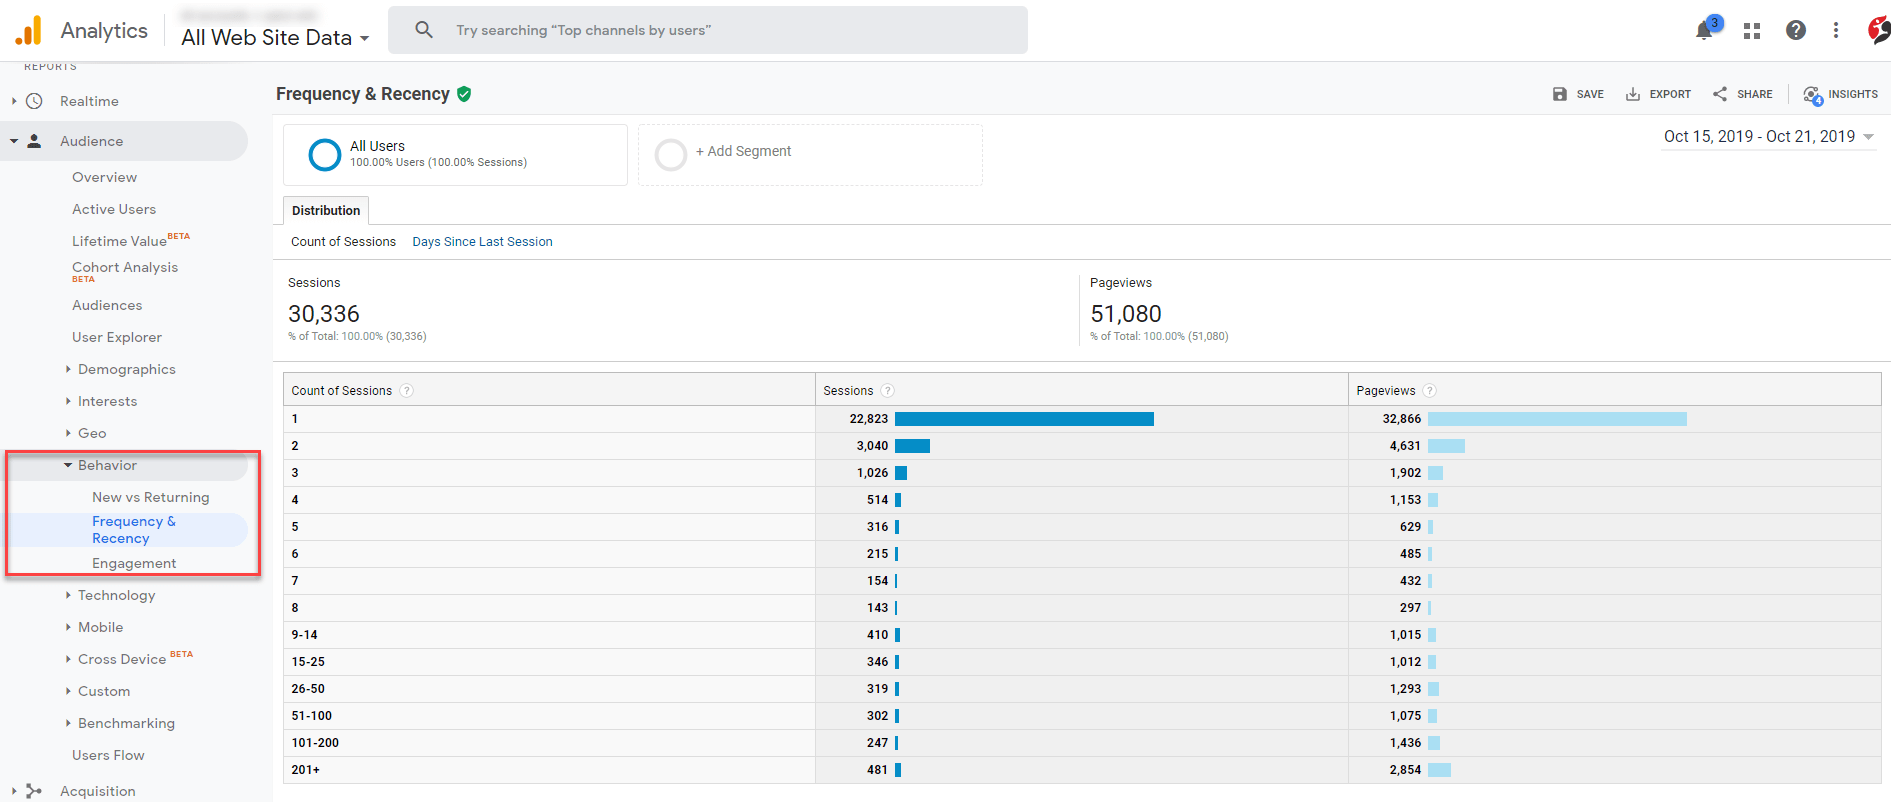
Task: Expand the Benchmarking submenu
Action: tap(68, 723)
